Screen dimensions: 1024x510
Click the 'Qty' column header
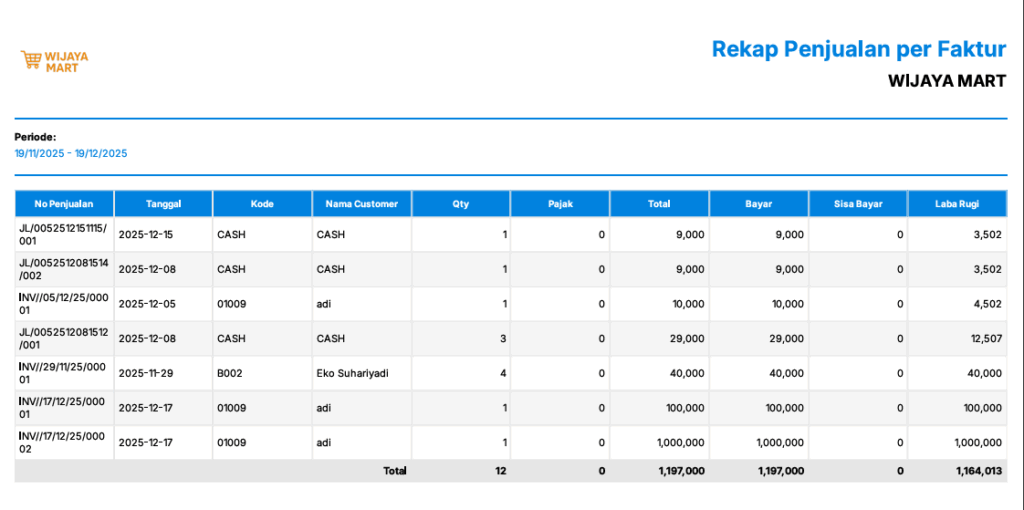tap(461, 204)
